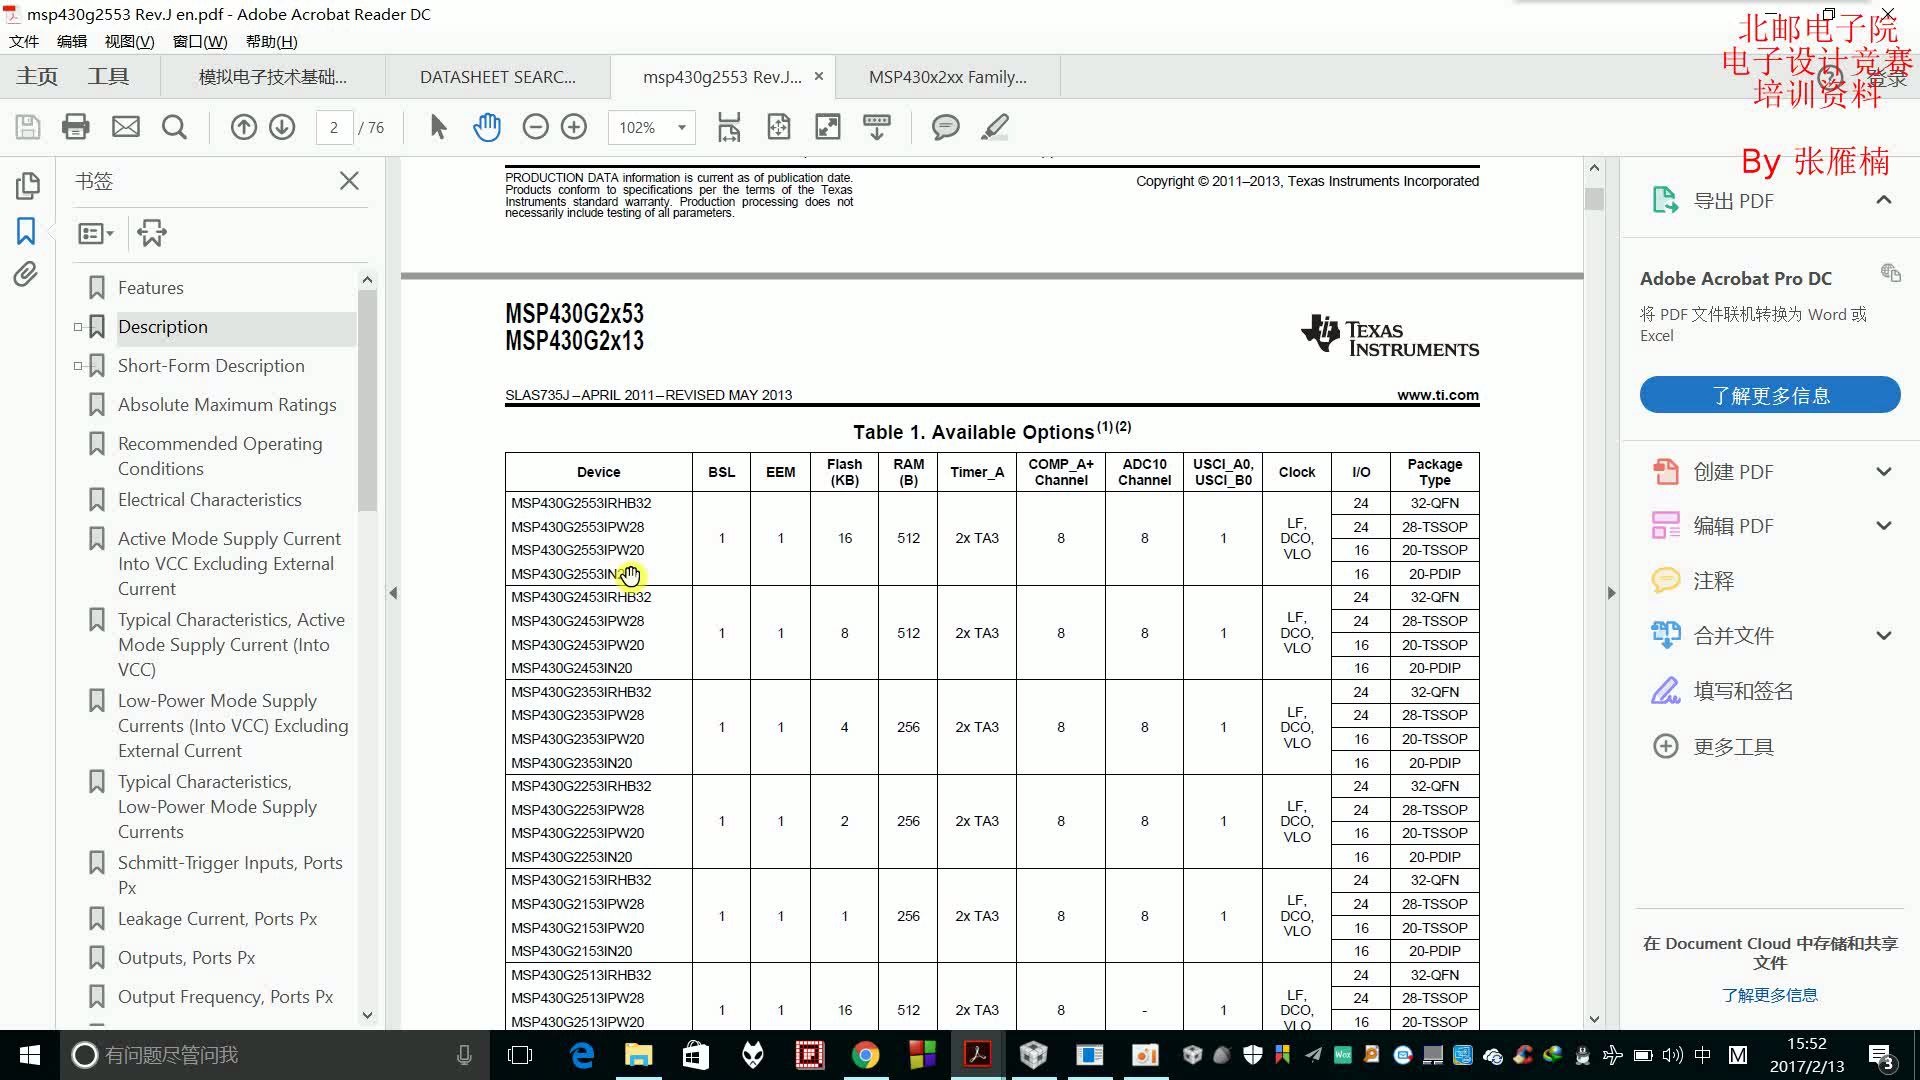Viewport: 1920px width, 1080px height.
Task: Print the document with printer icon
Action: (x=76, y=127)
